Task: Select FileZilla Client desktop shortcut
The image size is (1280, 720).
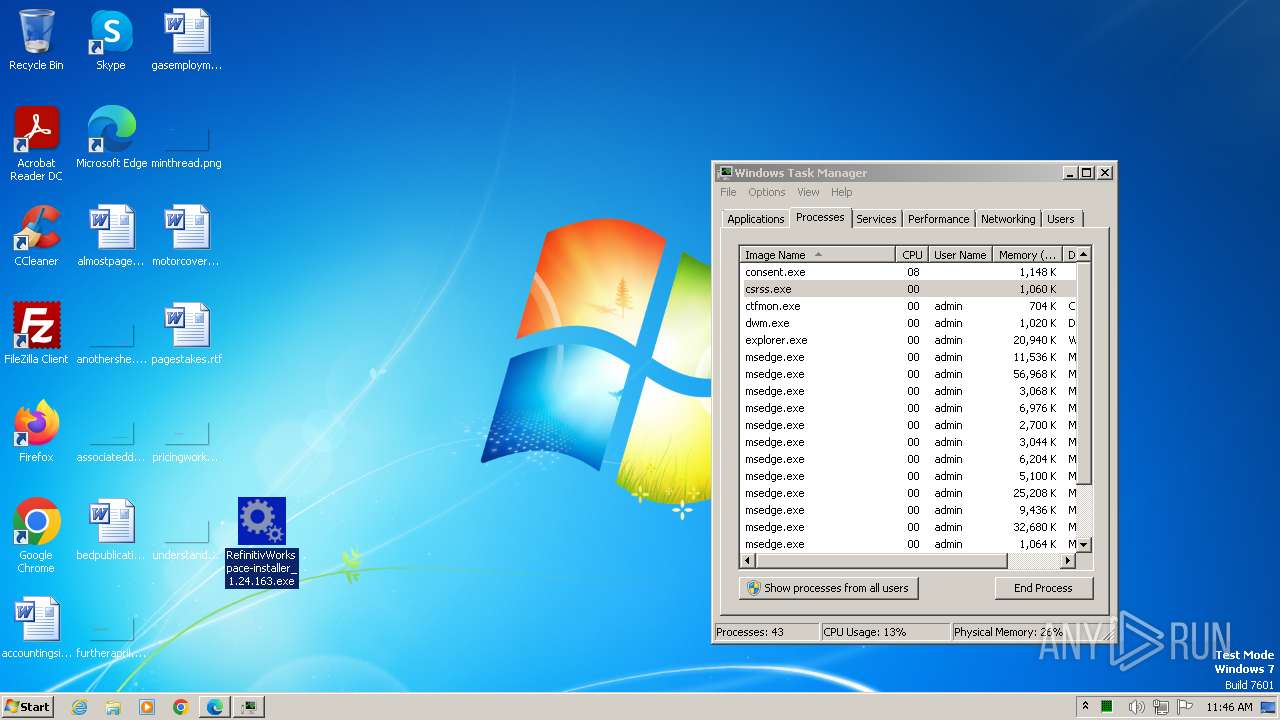Action: point(36,333)
